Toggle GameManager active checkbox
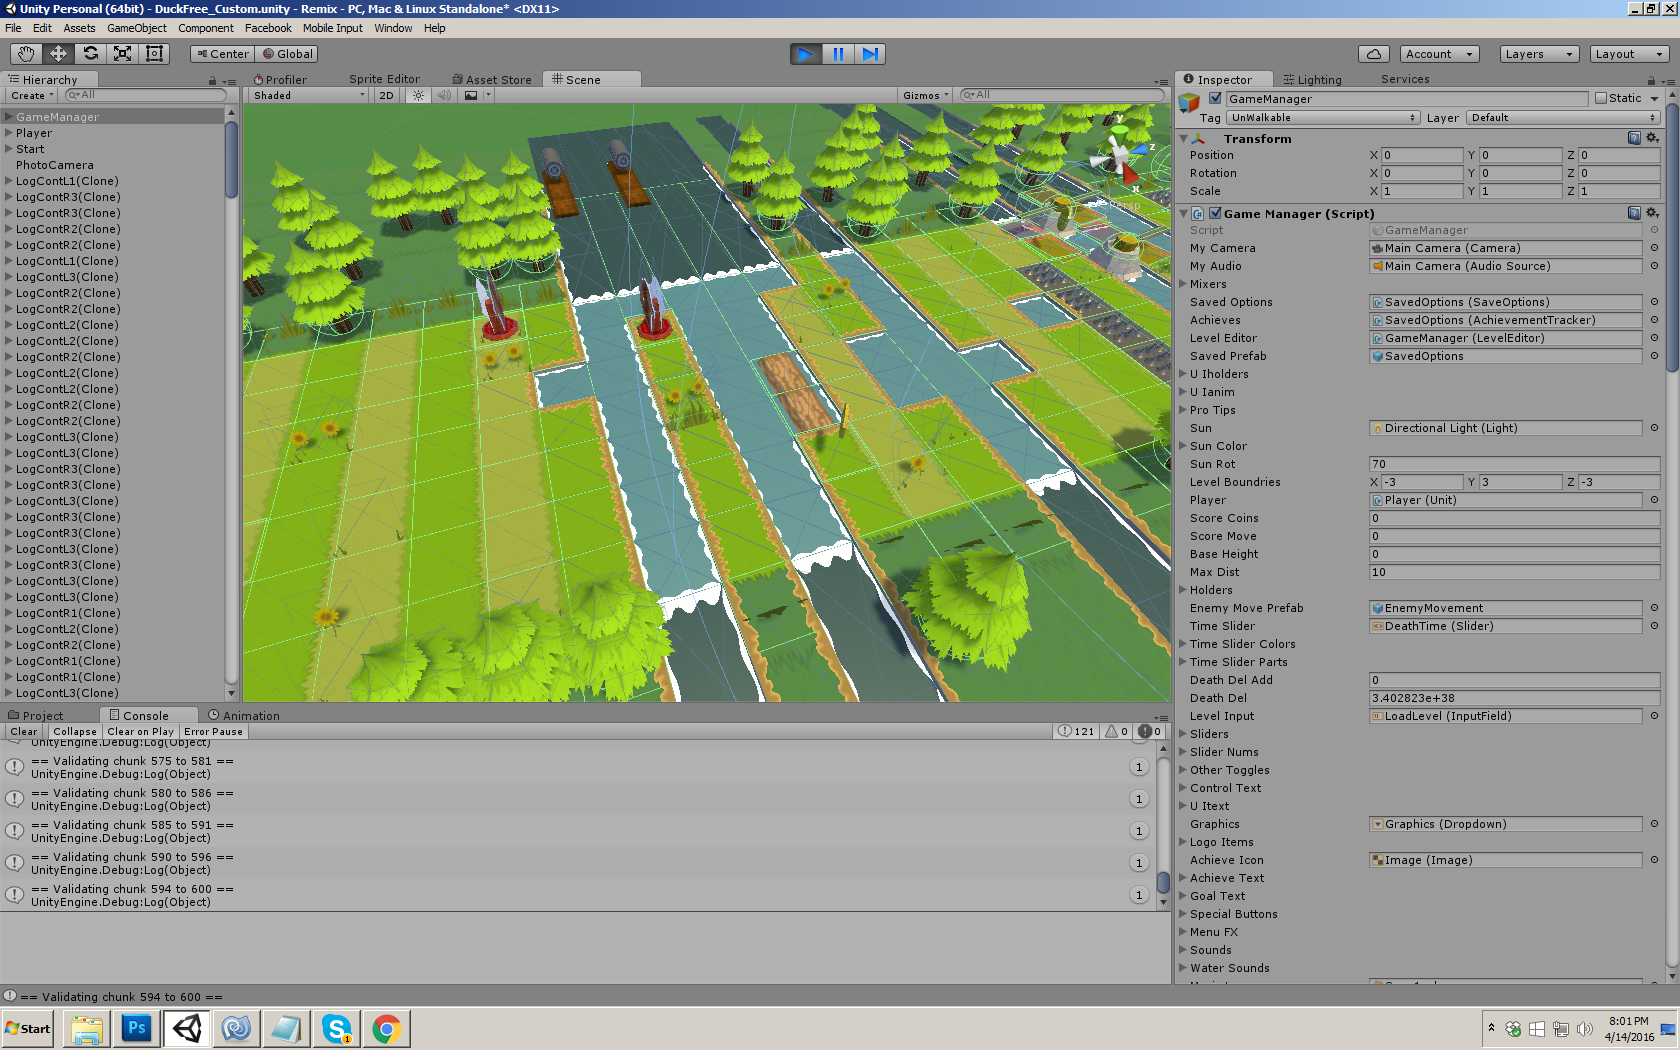Image resolution: width=1680 pixels, height=1050 pixels. tap(1215, 98)
